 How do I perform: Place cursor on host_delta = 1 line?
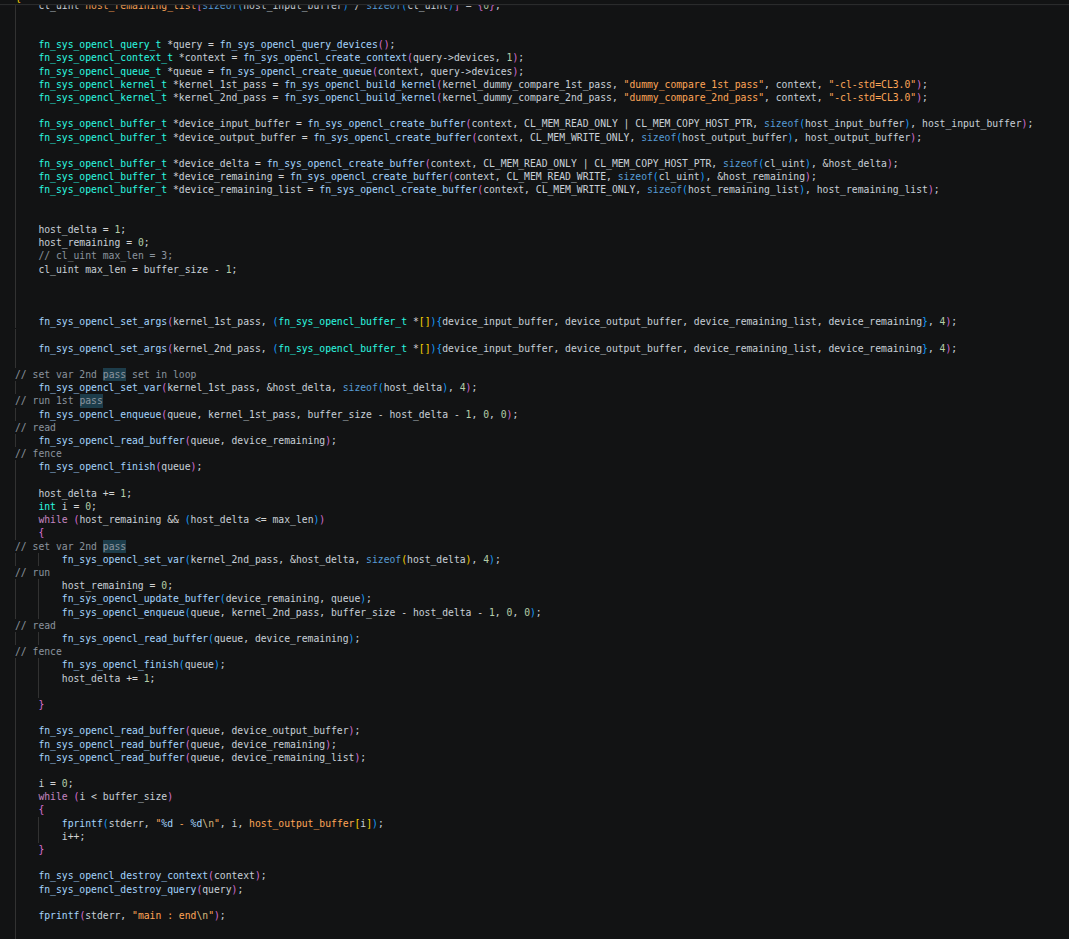click(82, 230)
